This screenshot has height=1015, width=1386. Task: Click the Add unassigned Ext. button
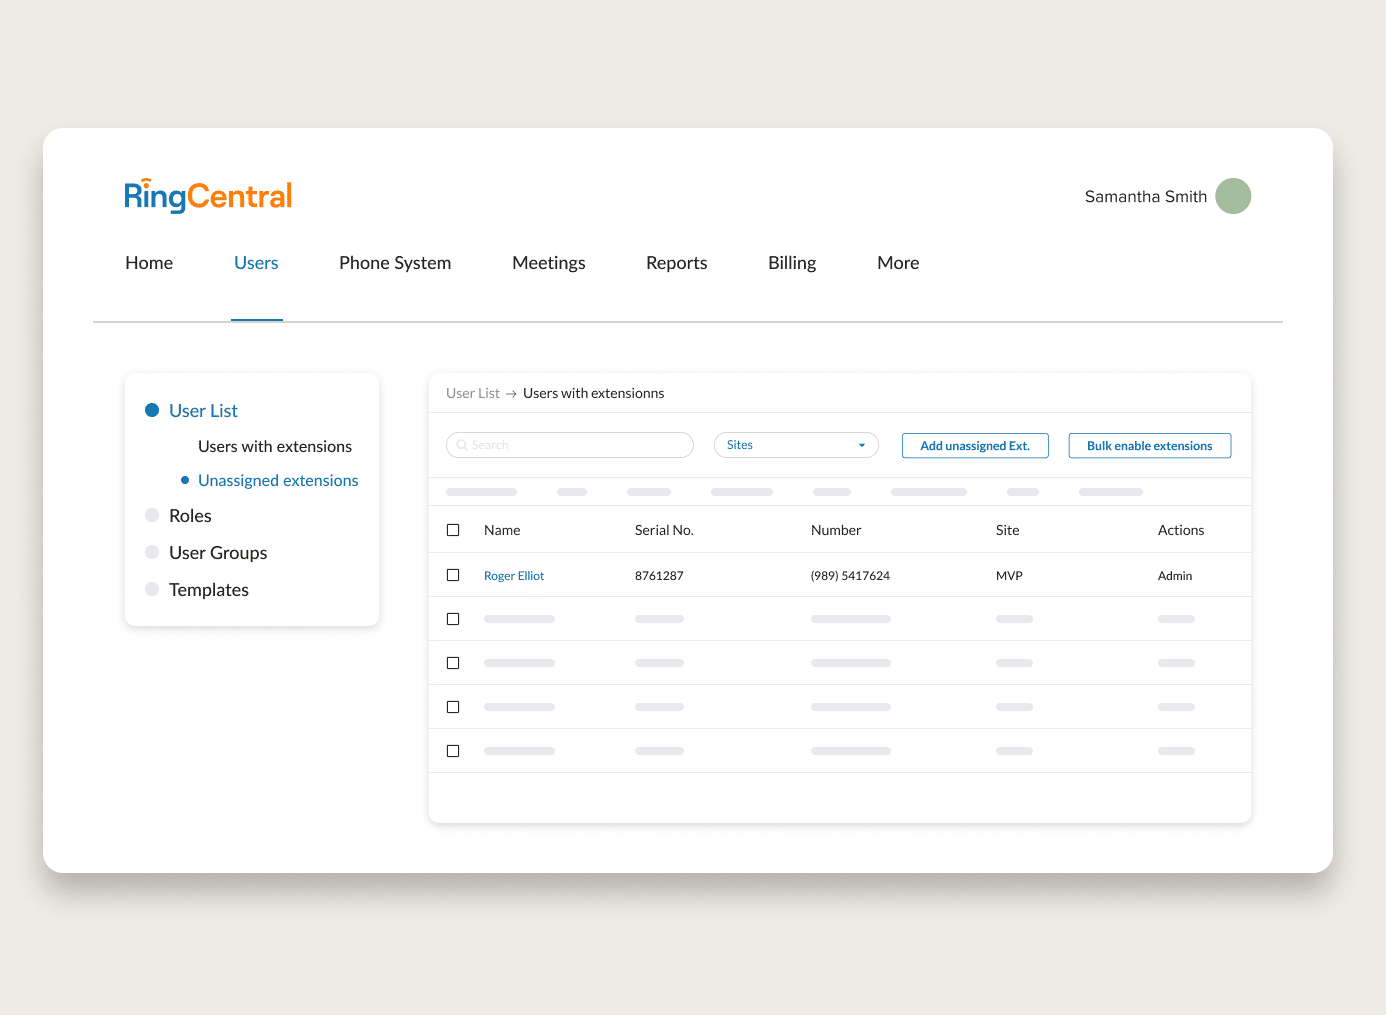coord(975,446)
